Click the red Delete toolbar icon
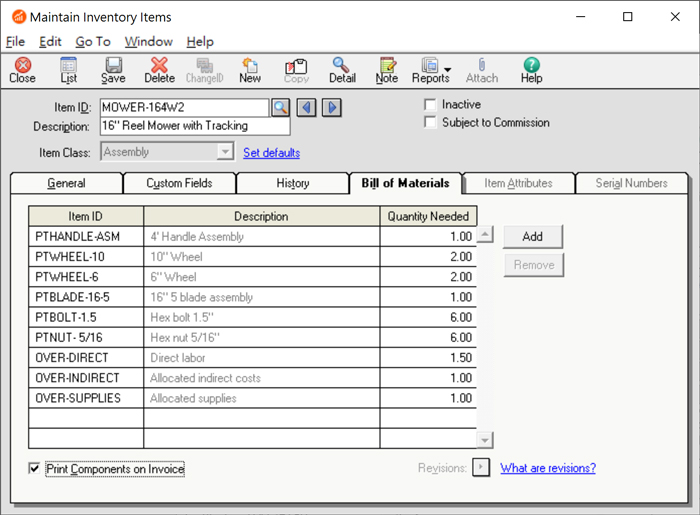 pyautogui.click(x=159, y=71)
